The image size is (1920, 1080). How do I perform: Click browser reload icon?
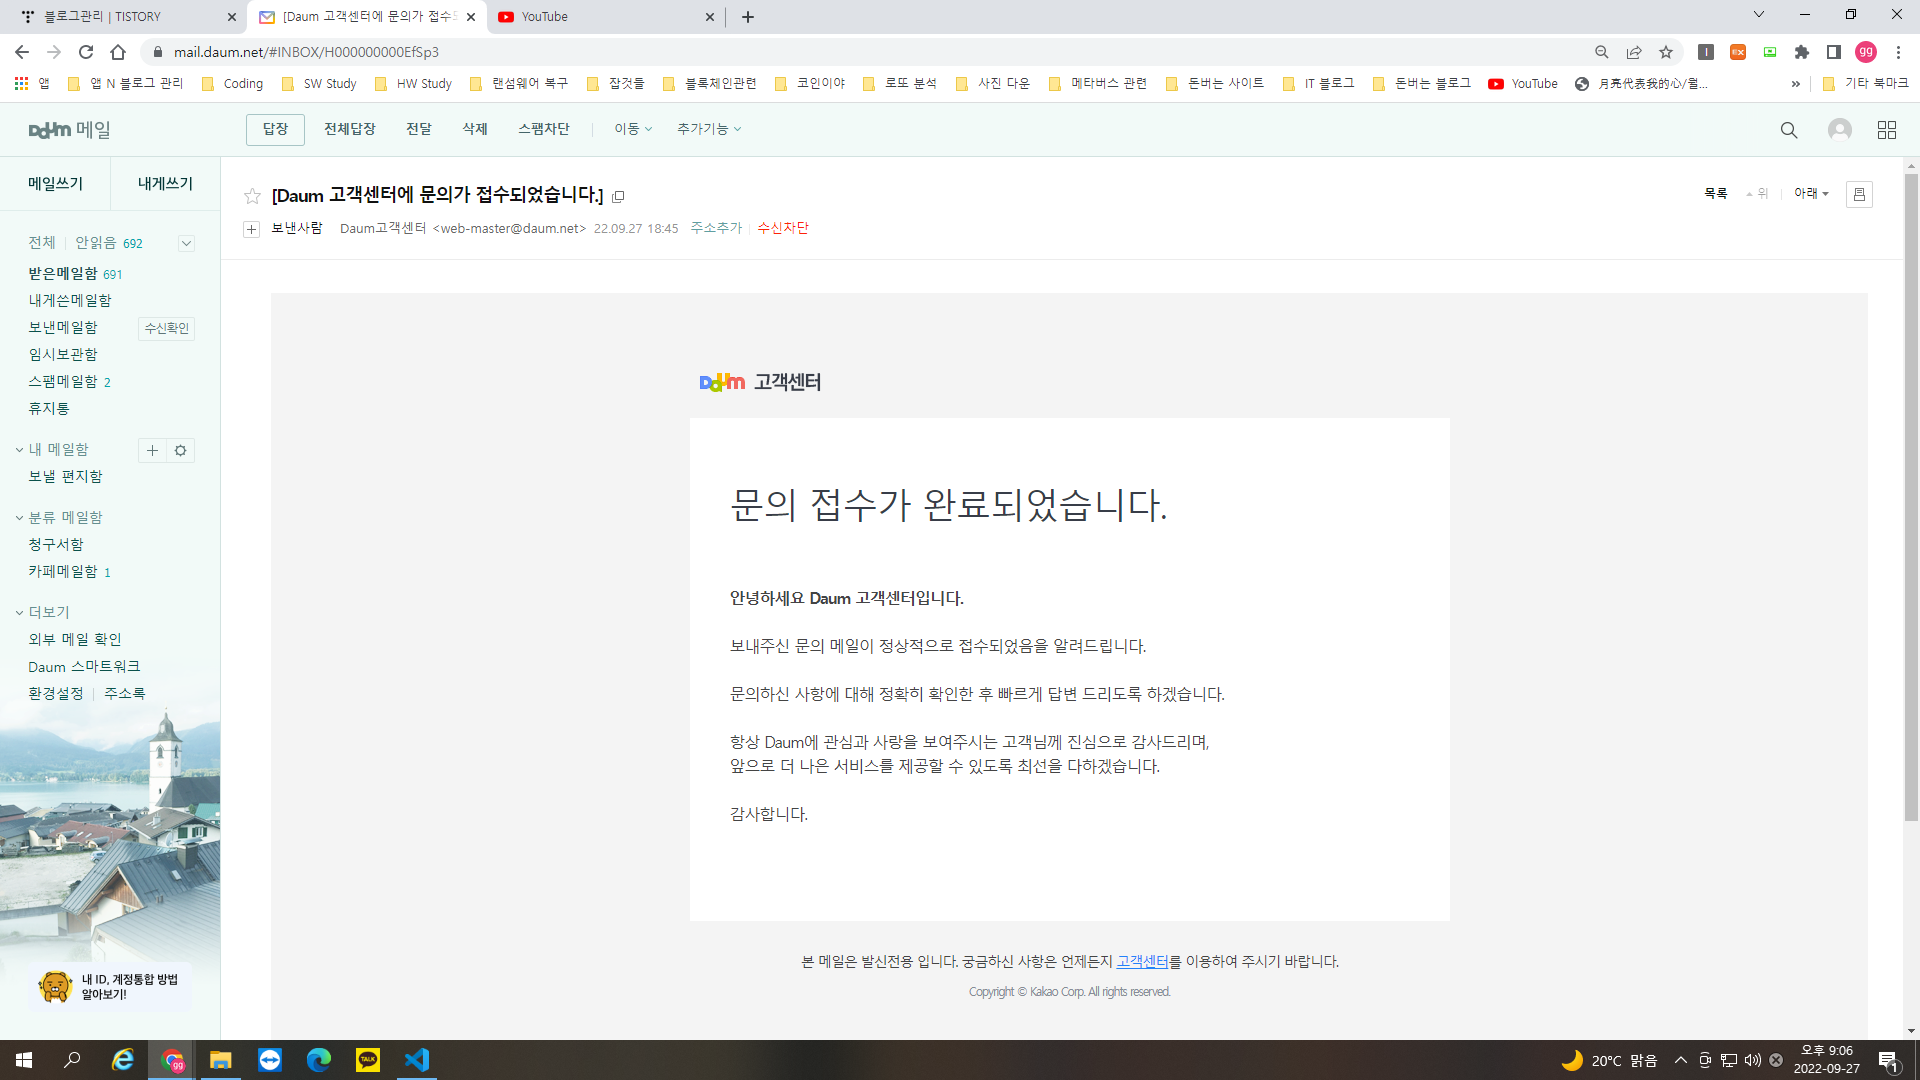click(86, 52)
